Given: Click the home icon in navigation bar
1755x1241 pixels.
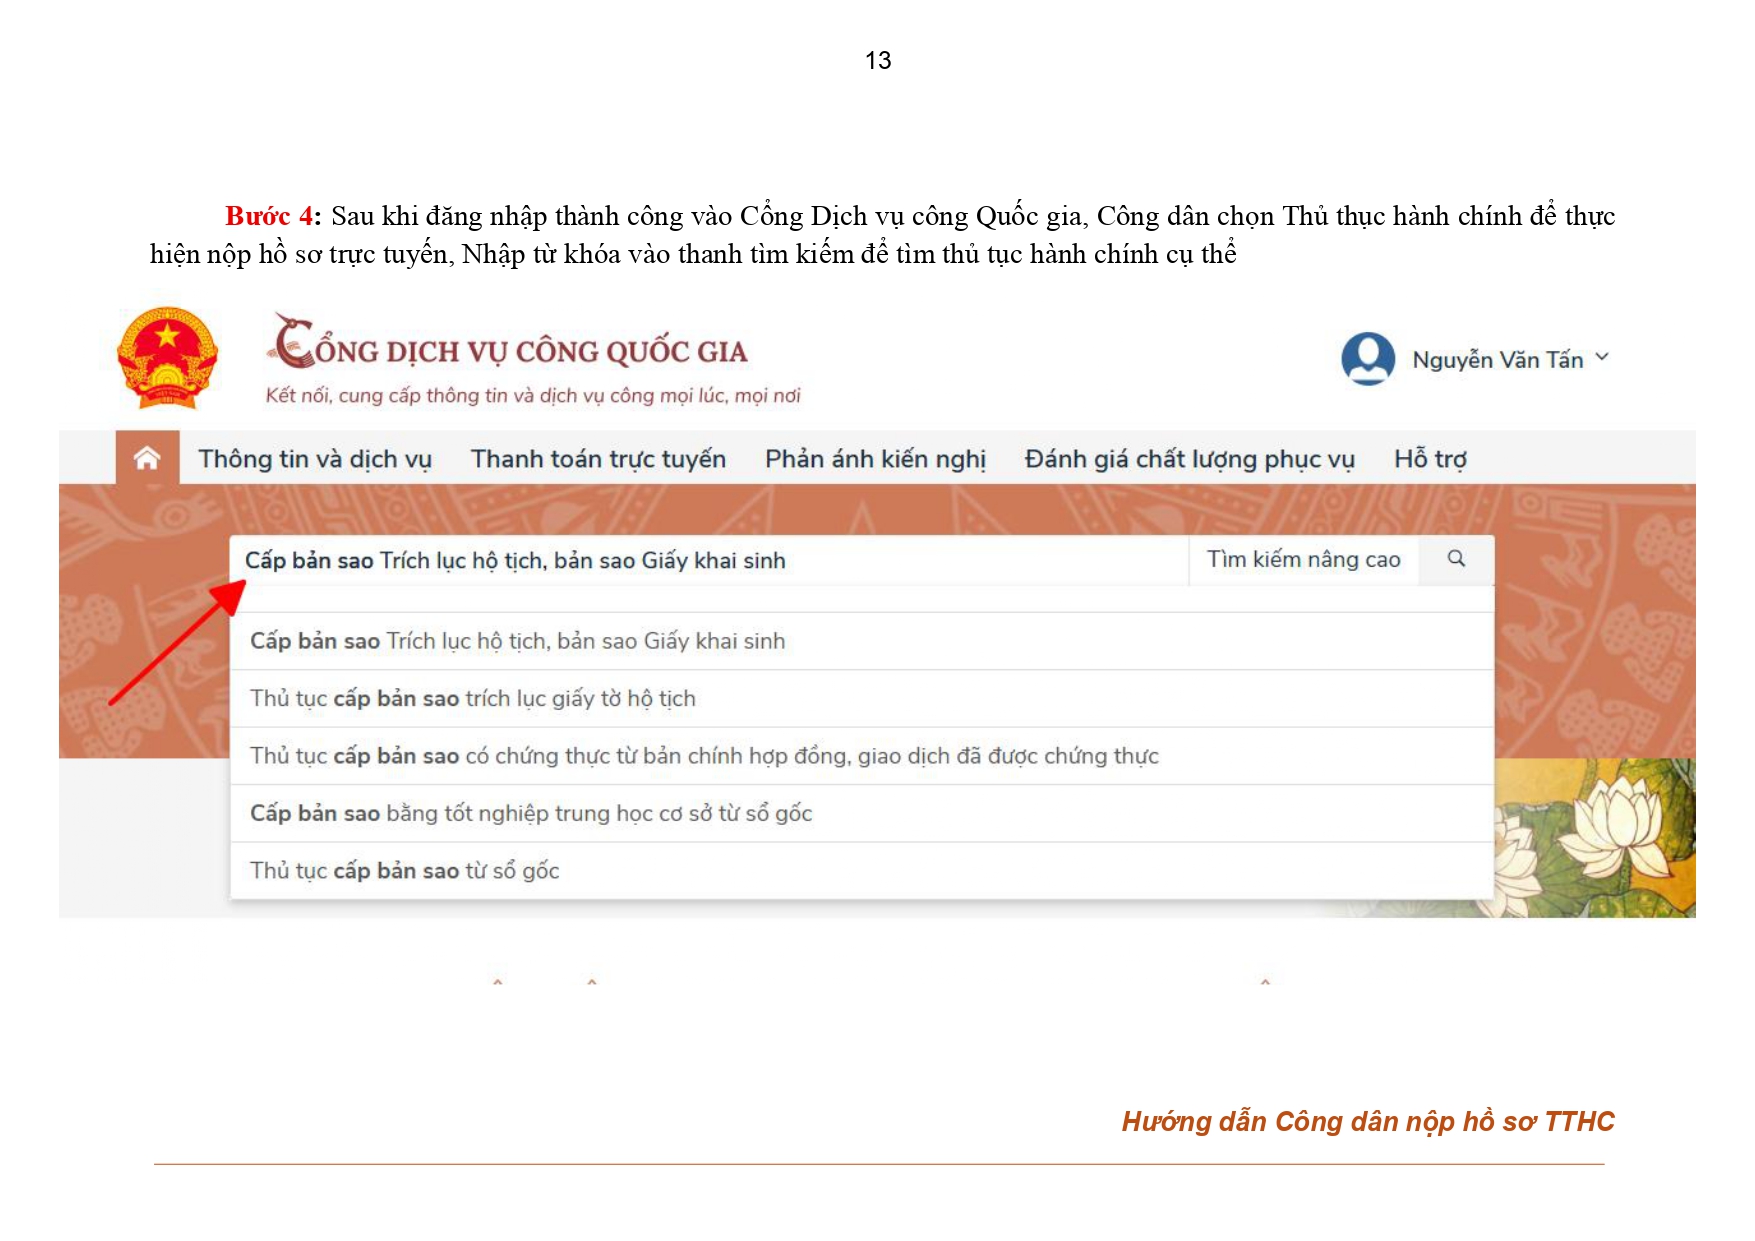Looking at the screenshot, I should [x=147, y=458].
